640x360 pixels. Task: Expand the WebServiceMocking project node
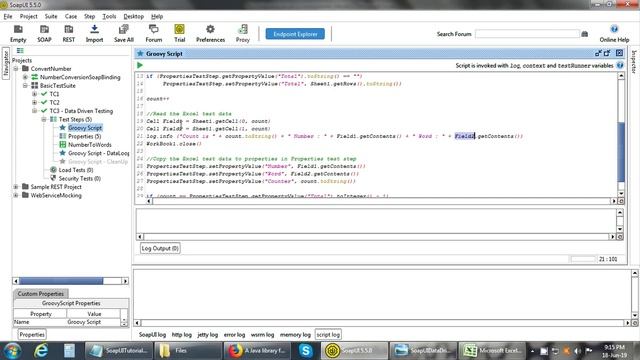(x=16, y=195)
